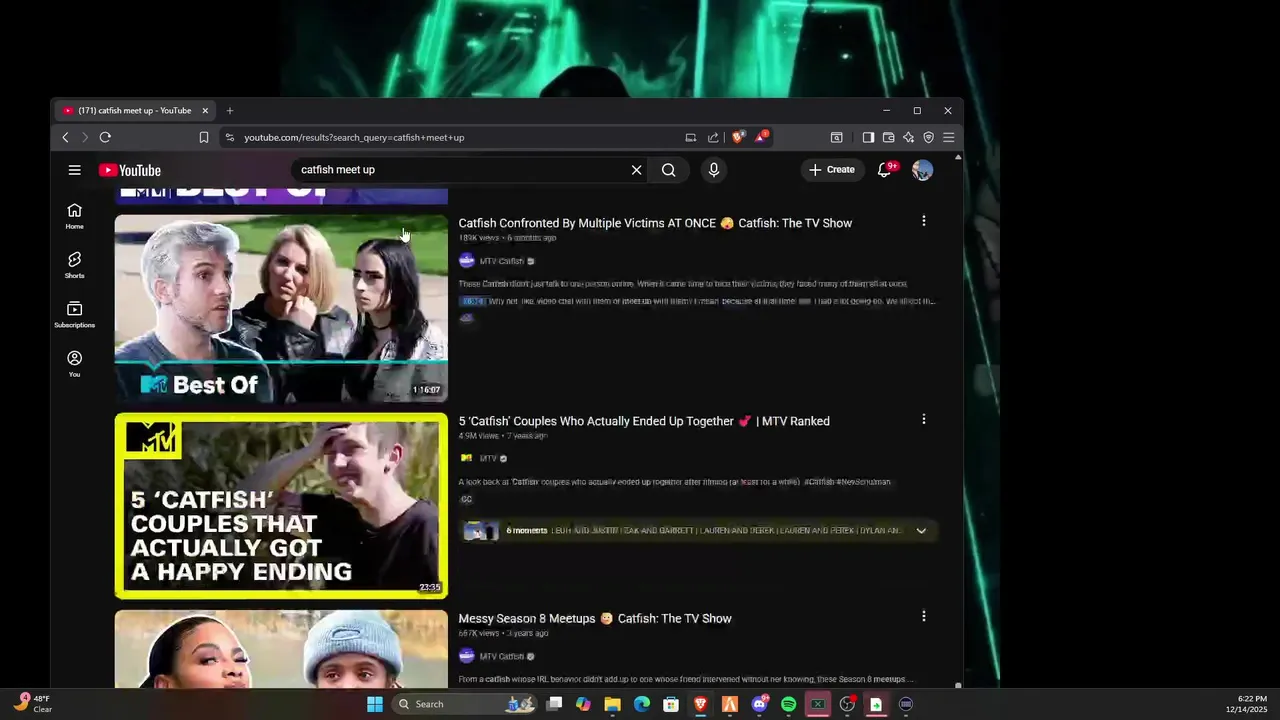1280x720 pixels.
Task: Click the 6 moments chapter thumbnail
Action: pyautogui.click(x=480, y=530)
